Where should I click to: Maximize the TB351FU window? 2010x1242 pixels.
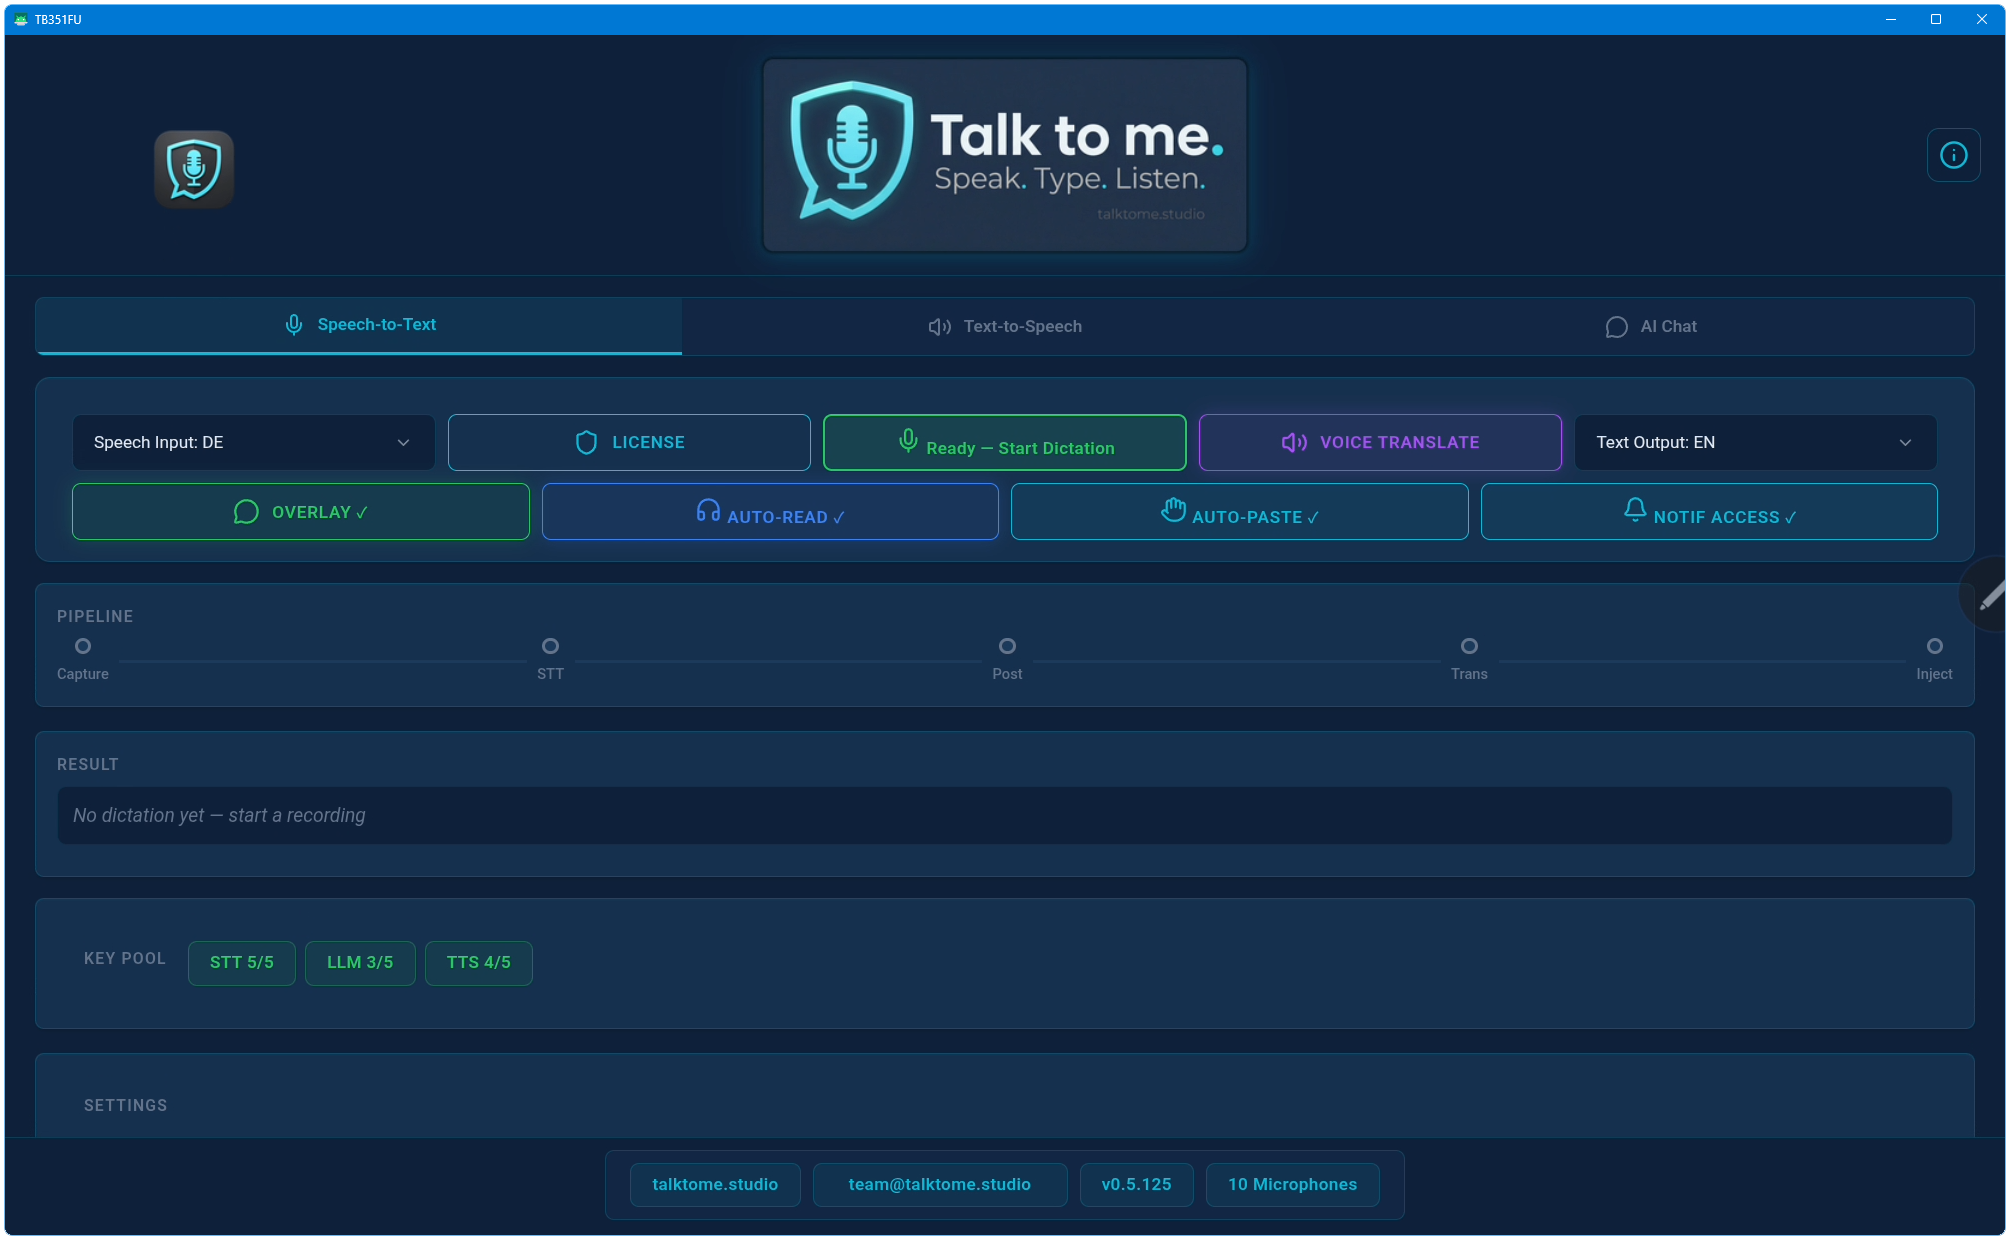coord(1936,19)
